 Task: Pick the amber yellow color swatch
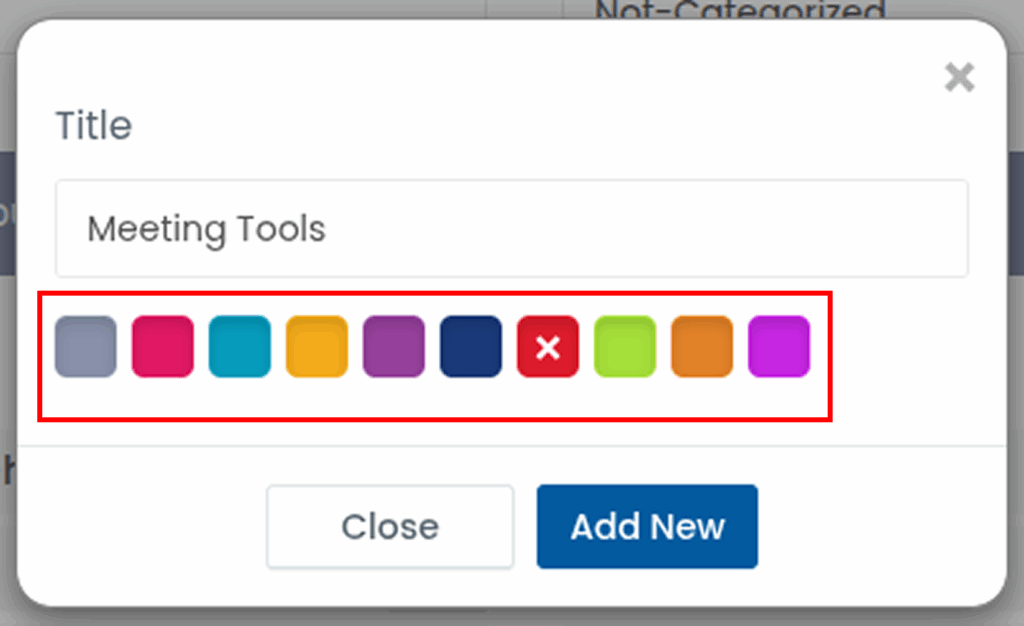[317, 347]
